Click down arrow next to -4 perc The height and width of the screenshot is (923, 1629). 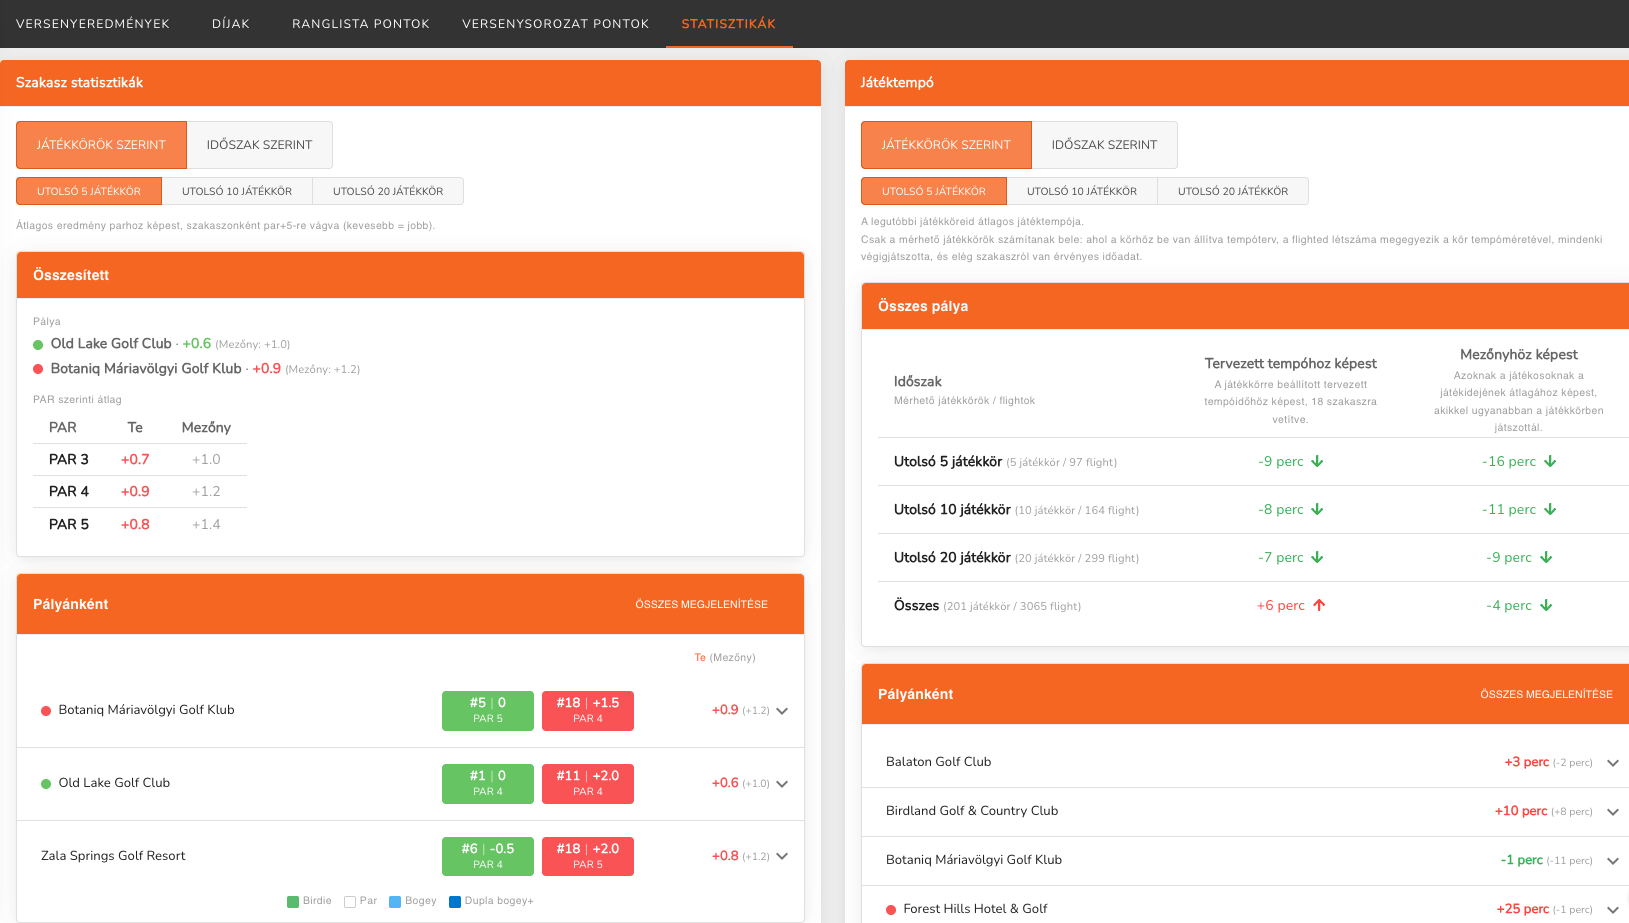pyautogui.click(x=1546, y=605)
